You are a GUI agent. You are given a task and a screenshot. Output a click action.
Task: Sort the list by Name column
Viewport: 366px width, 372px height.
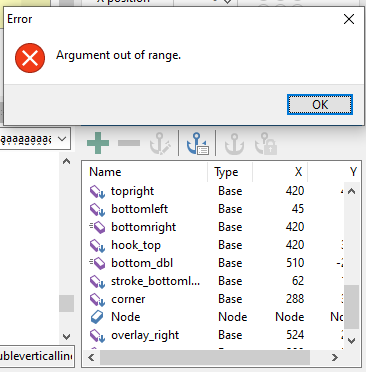145,172
